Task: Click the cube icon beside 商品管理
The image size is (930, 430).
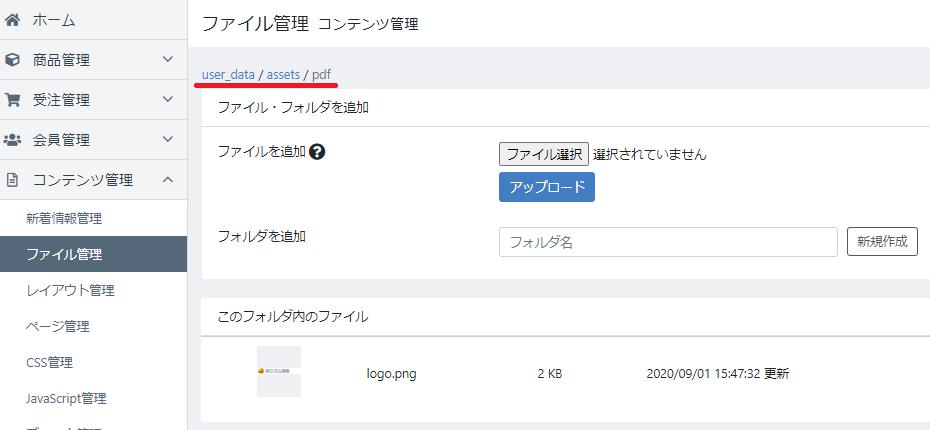Action: pos(12,60)
